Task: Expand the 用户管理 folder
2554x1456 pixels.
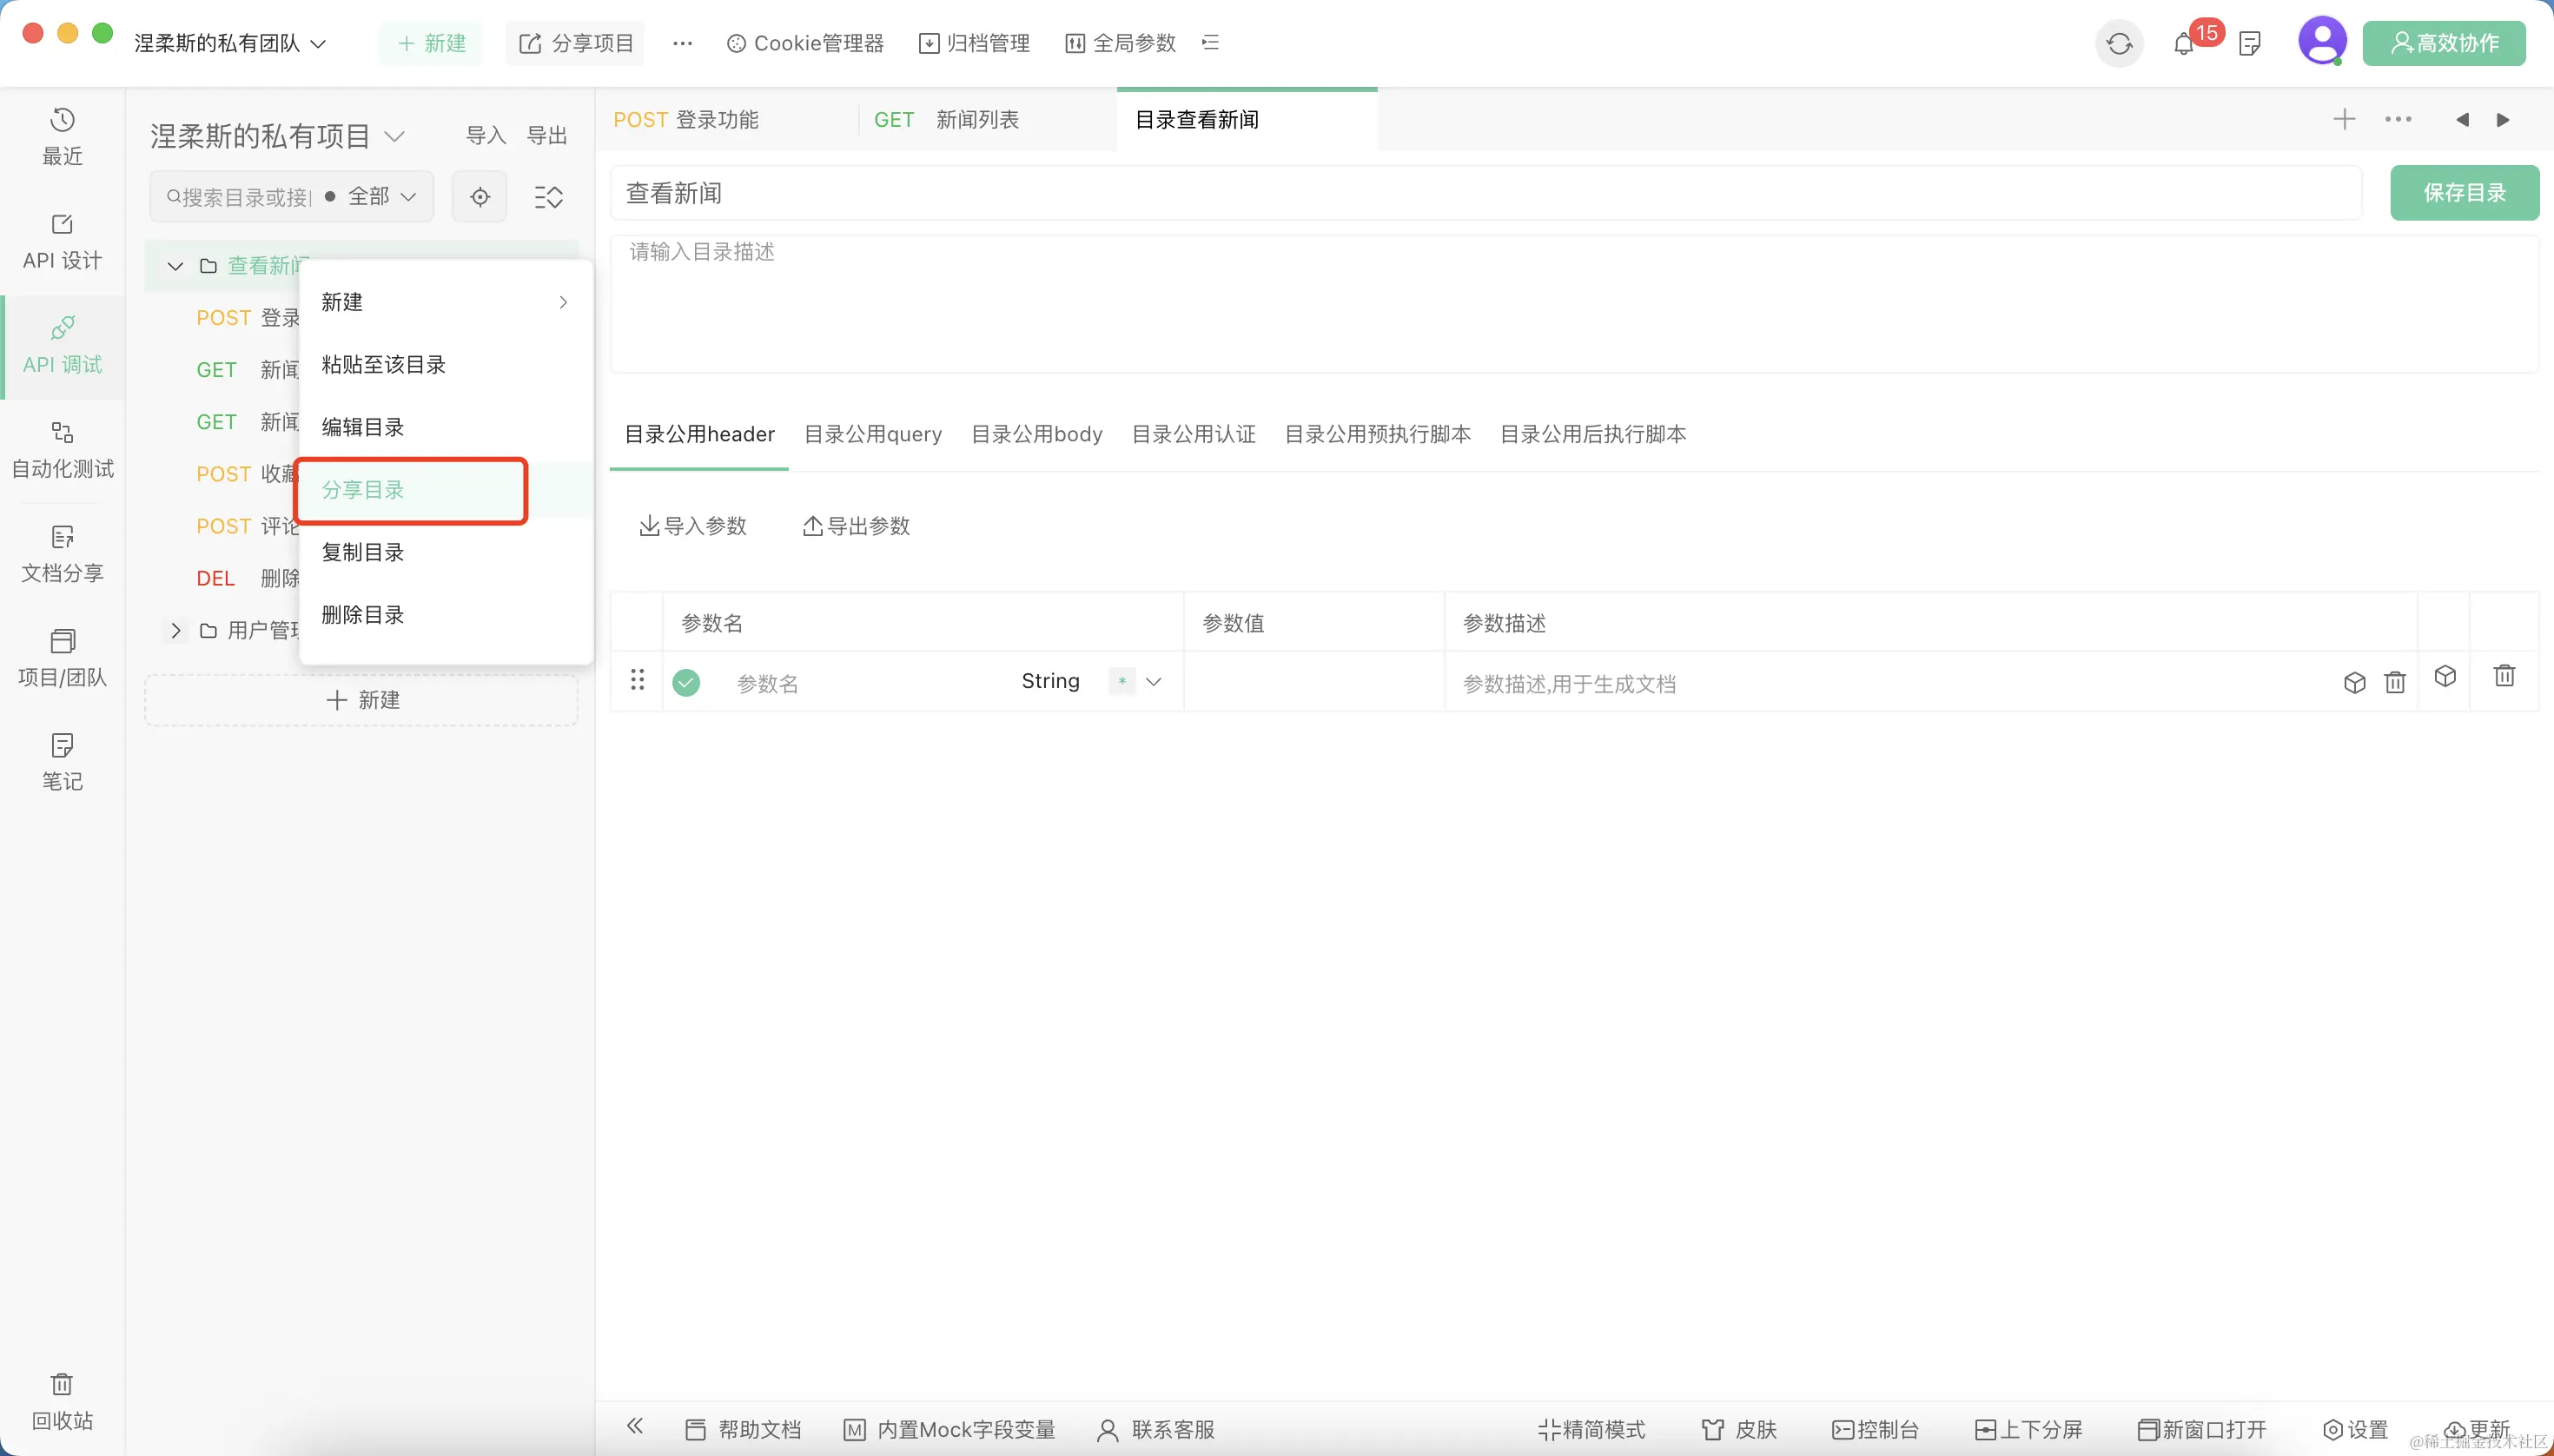Action: tap(176, 630)
